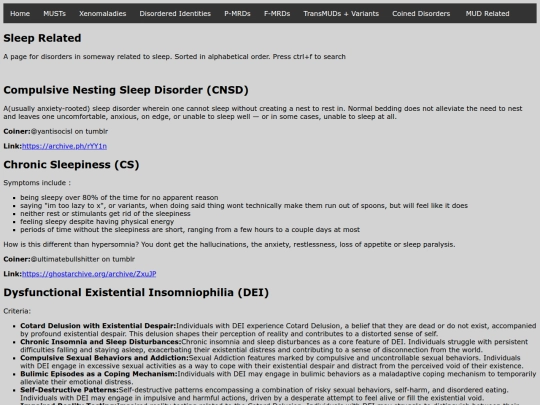The width and height of the screenshot is (540, 405).
Task: Go to Xenomaladies page
Action: coord(103,13)
